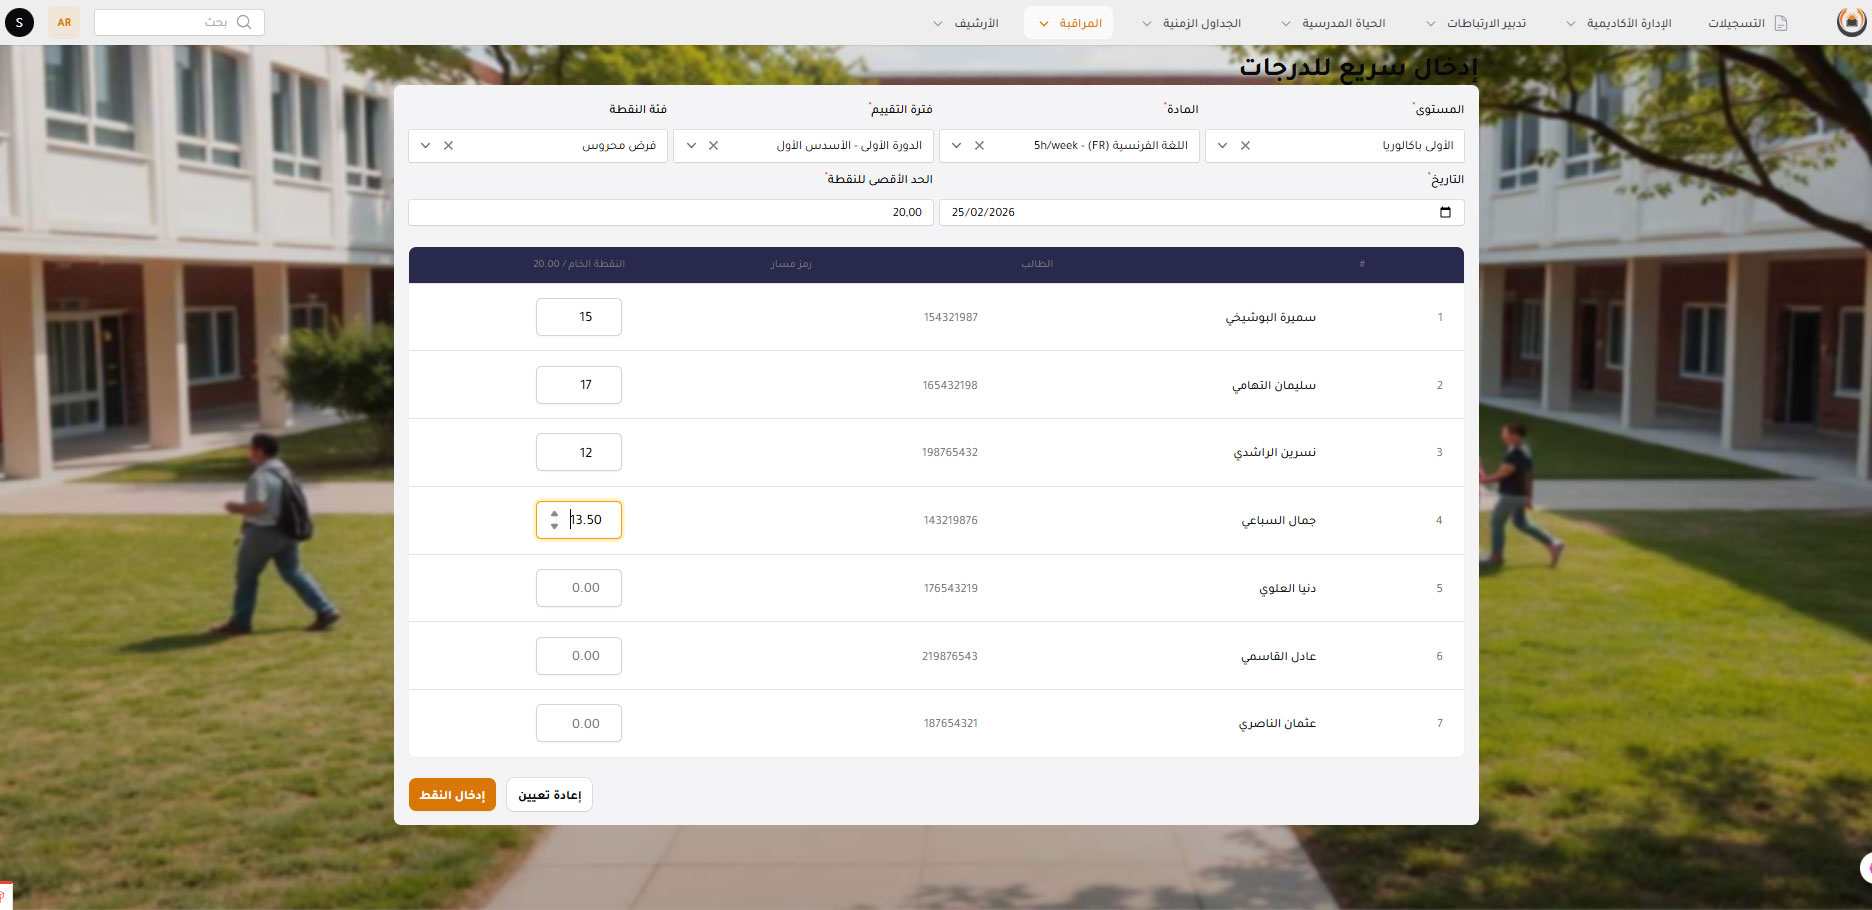Click the maximum grade field 20.00
This screenshot has height=910, width=1872.
[670, 212]
